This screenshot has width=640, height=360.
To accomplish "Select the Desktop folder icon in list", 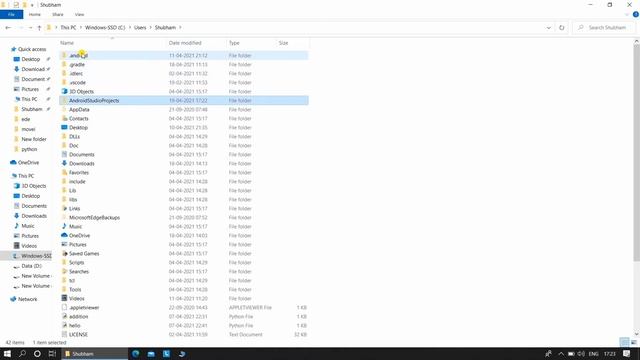I will tap(64, 127).
